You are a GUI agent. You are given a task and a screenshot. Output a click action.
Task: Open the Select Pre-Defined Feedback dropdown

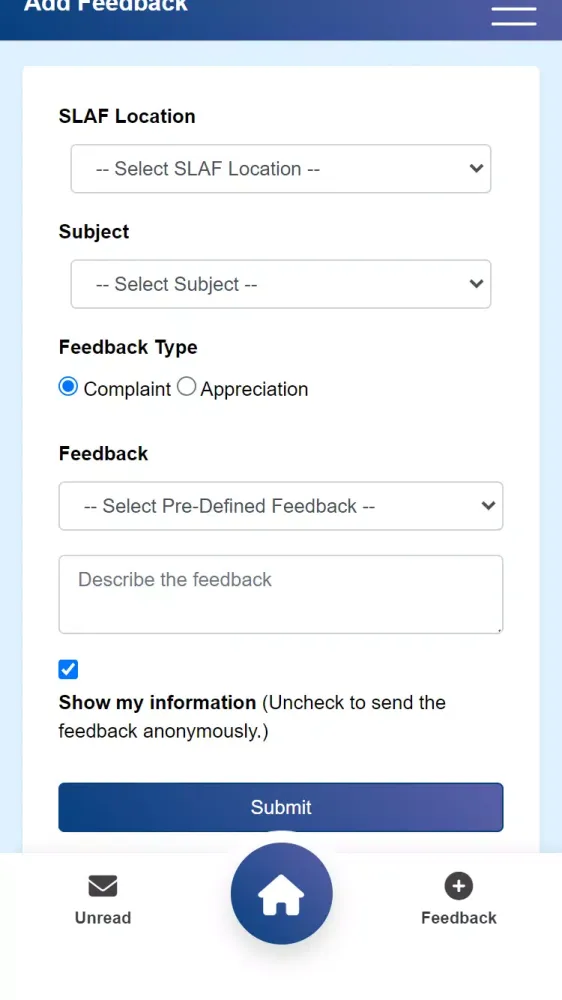(x=281, y=506)
